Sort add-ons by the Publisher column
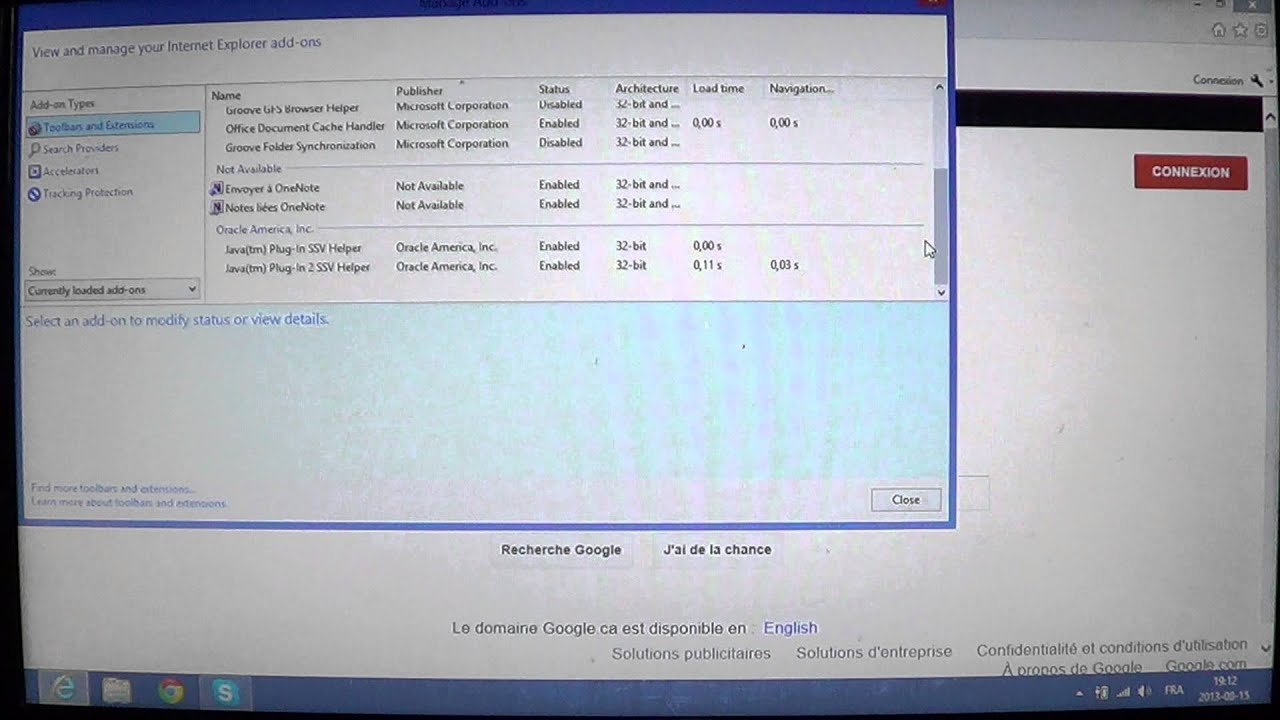Viewport: 1280px width, 720px height. 419,91
